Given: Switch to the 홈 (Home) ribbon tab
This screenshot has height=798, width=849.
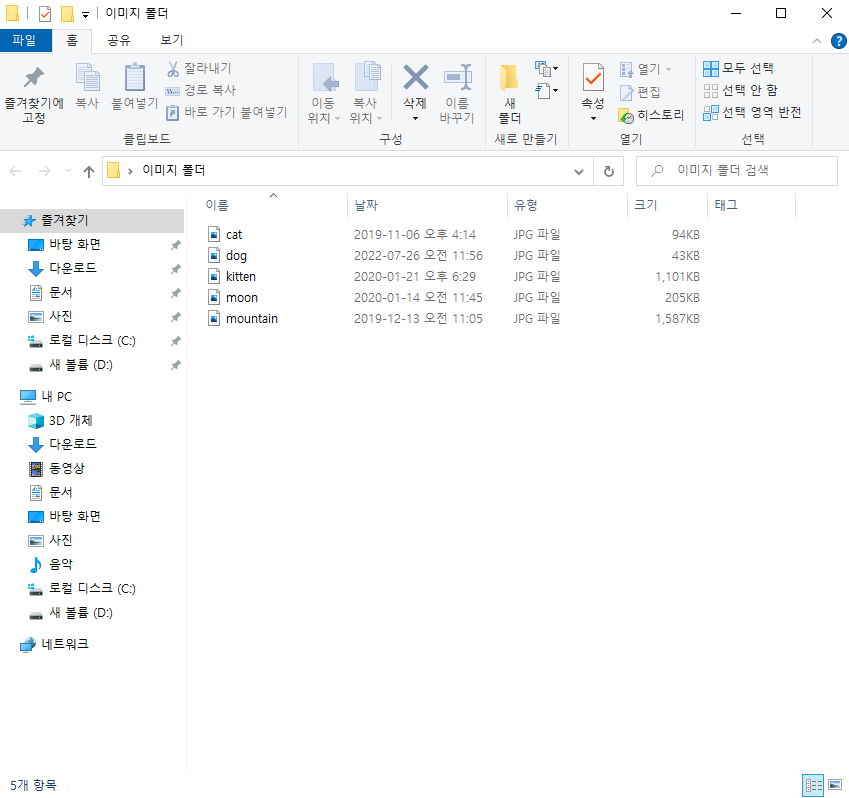Looking at the screenshot, I should pyautogui.click(x=72, y=40).
